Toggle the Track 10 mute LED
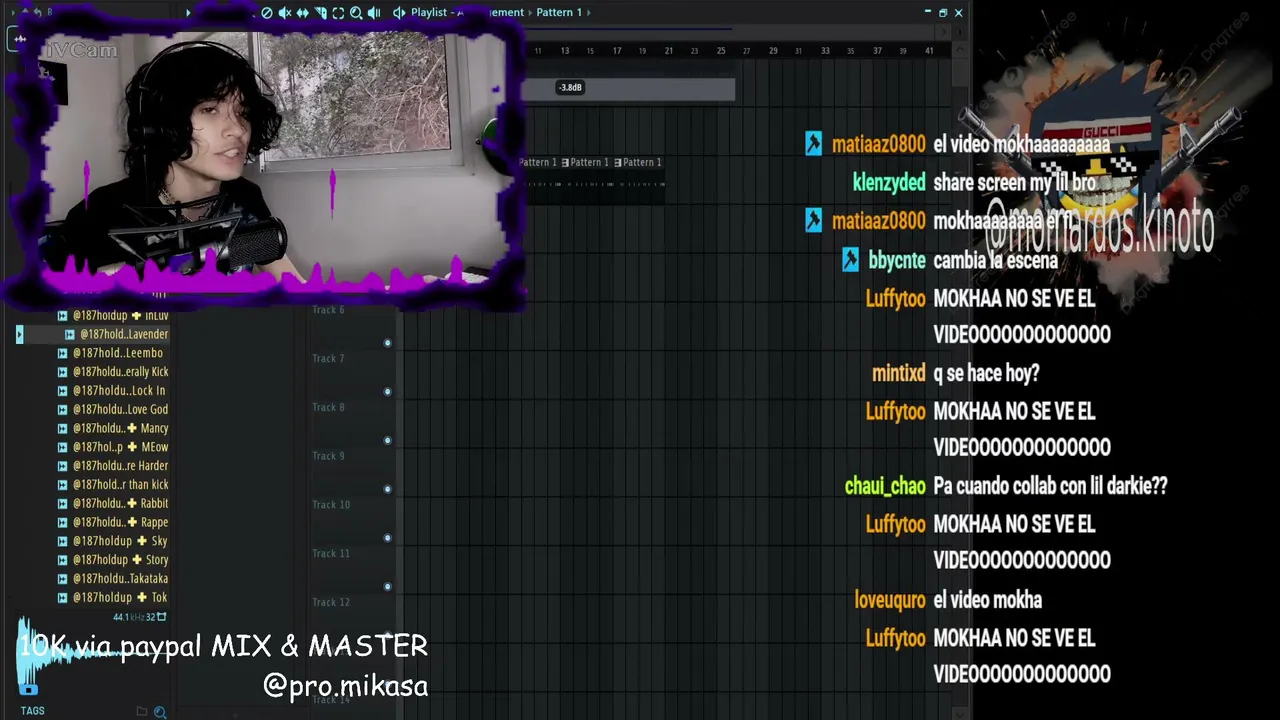 pos(387,538)
